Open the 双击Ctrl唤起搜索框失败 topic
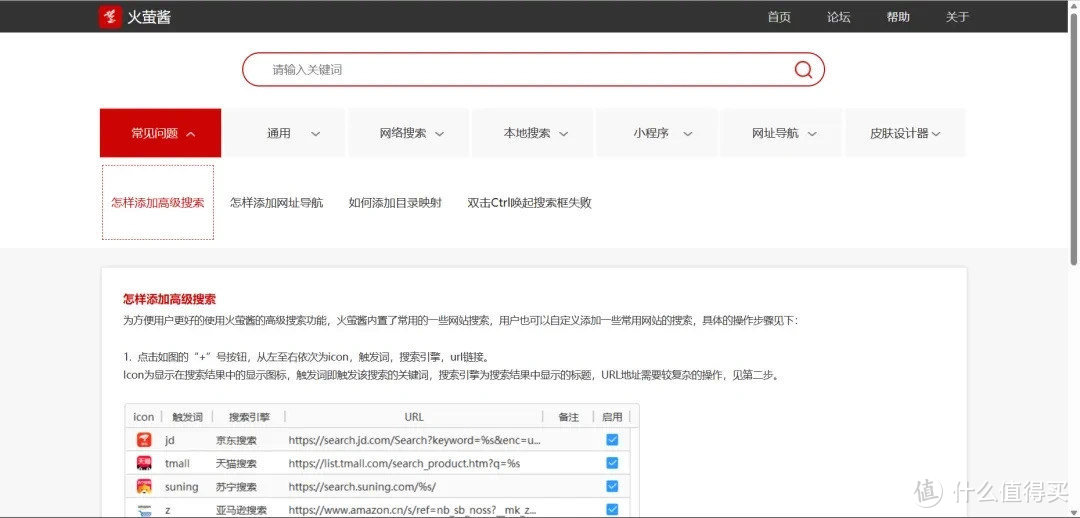Image resolution: width=1080 pixels, height=518 pixels. (529, 203)
